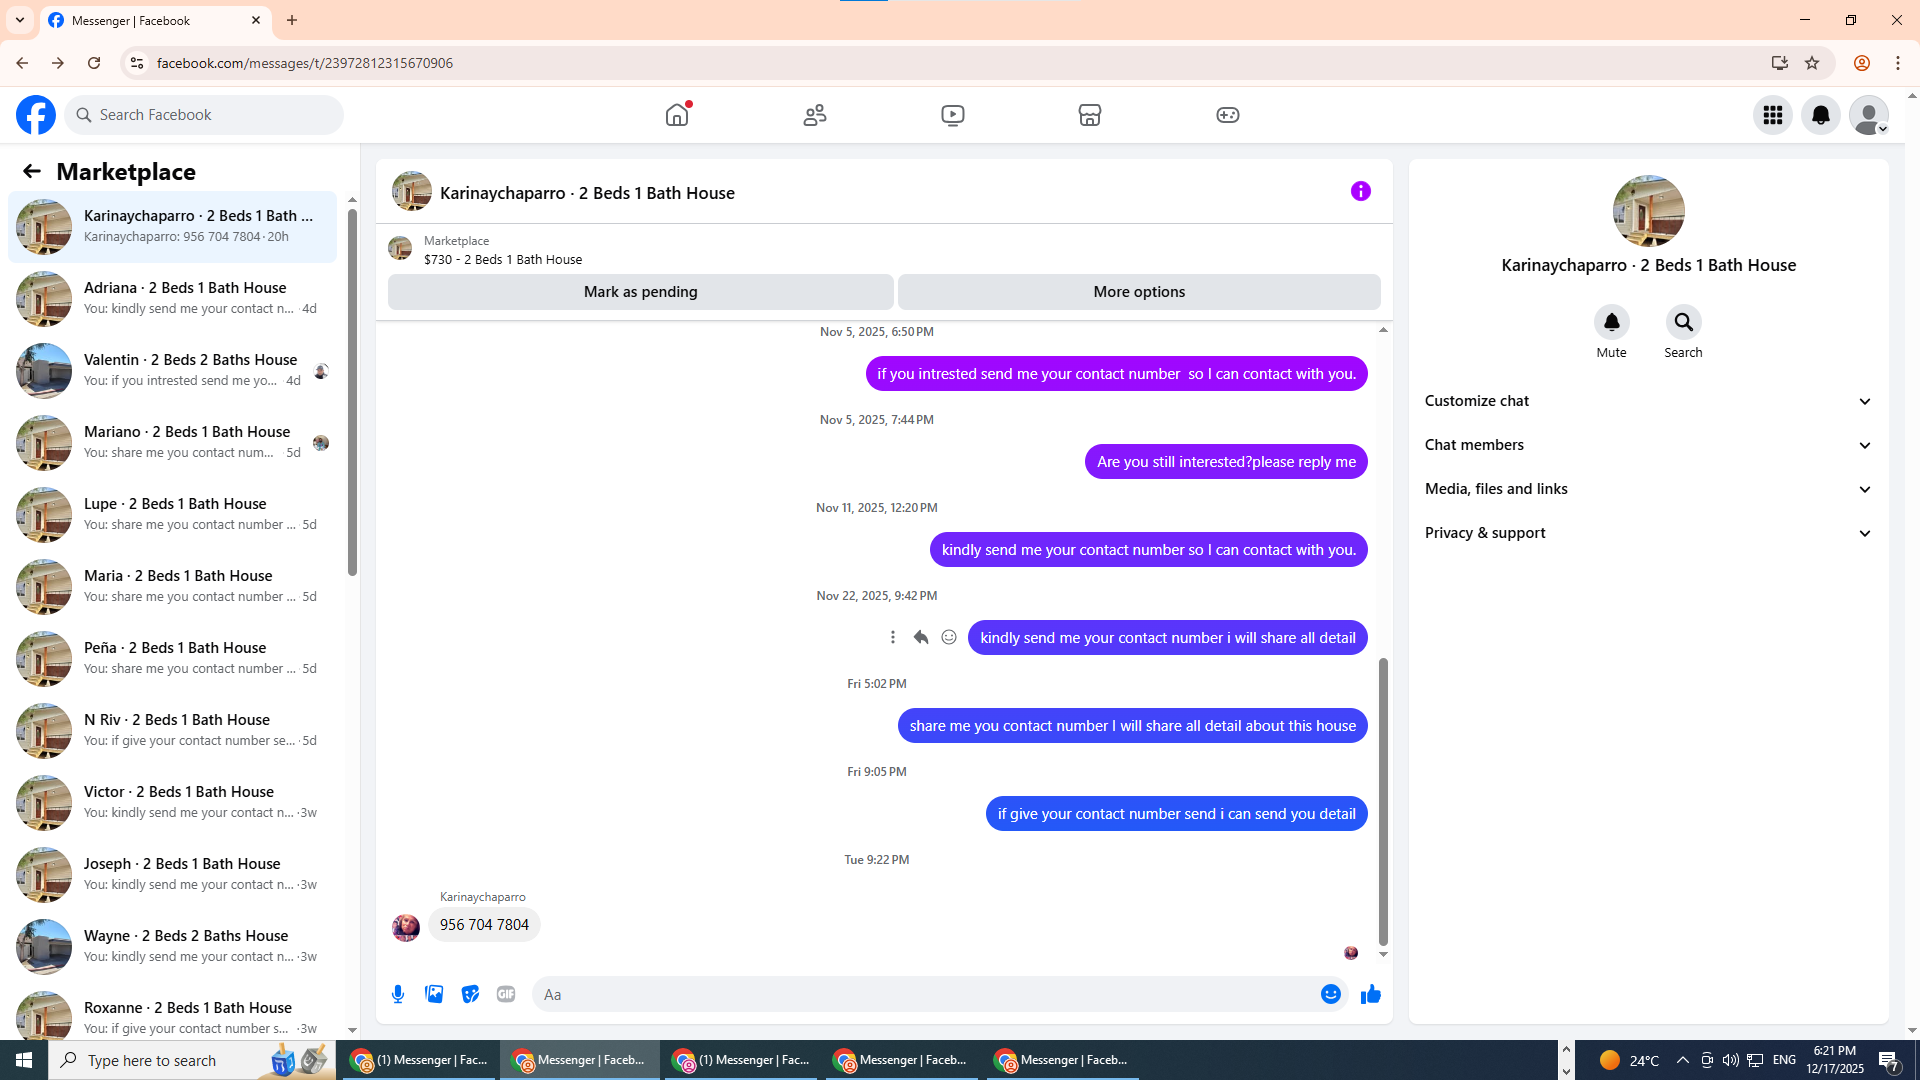Open the sticker picker icon

point(470,994)
